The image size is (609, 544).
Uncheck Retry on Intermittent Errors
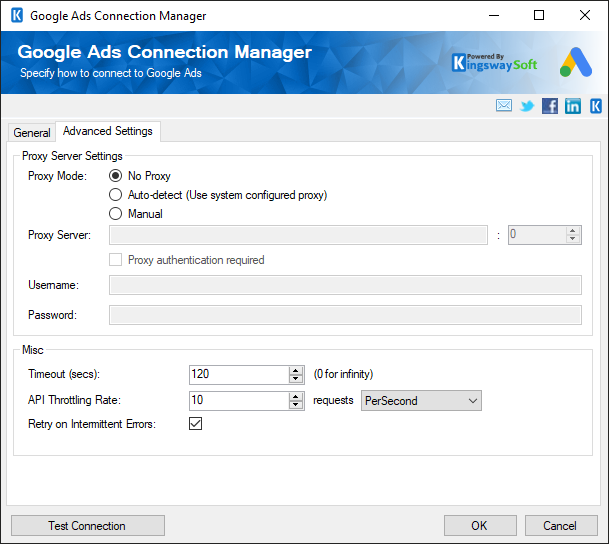pos(195,424)
